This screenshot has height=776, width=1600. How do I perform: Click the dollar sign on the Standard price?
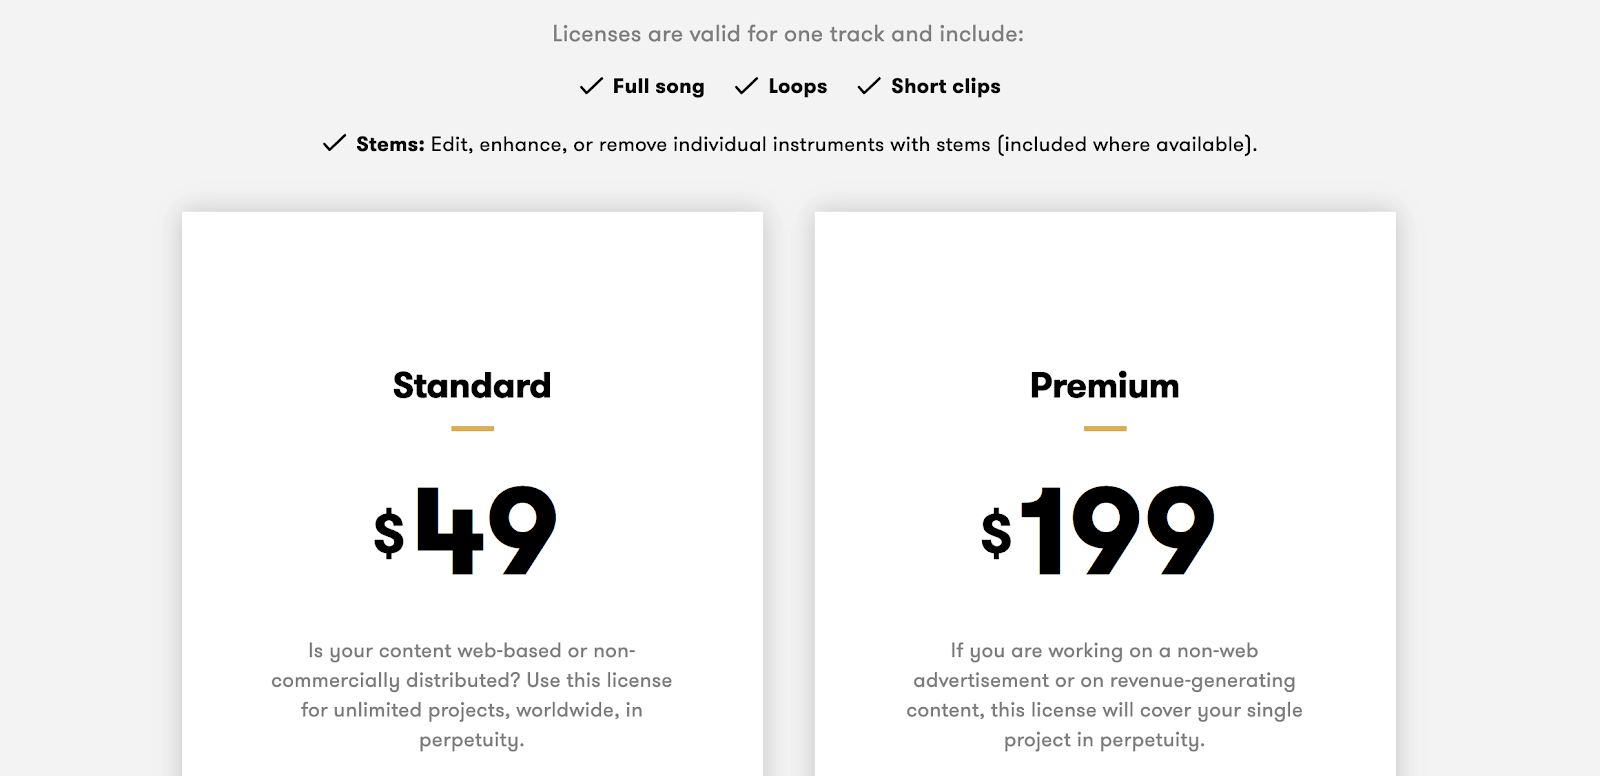pos(389,532)
